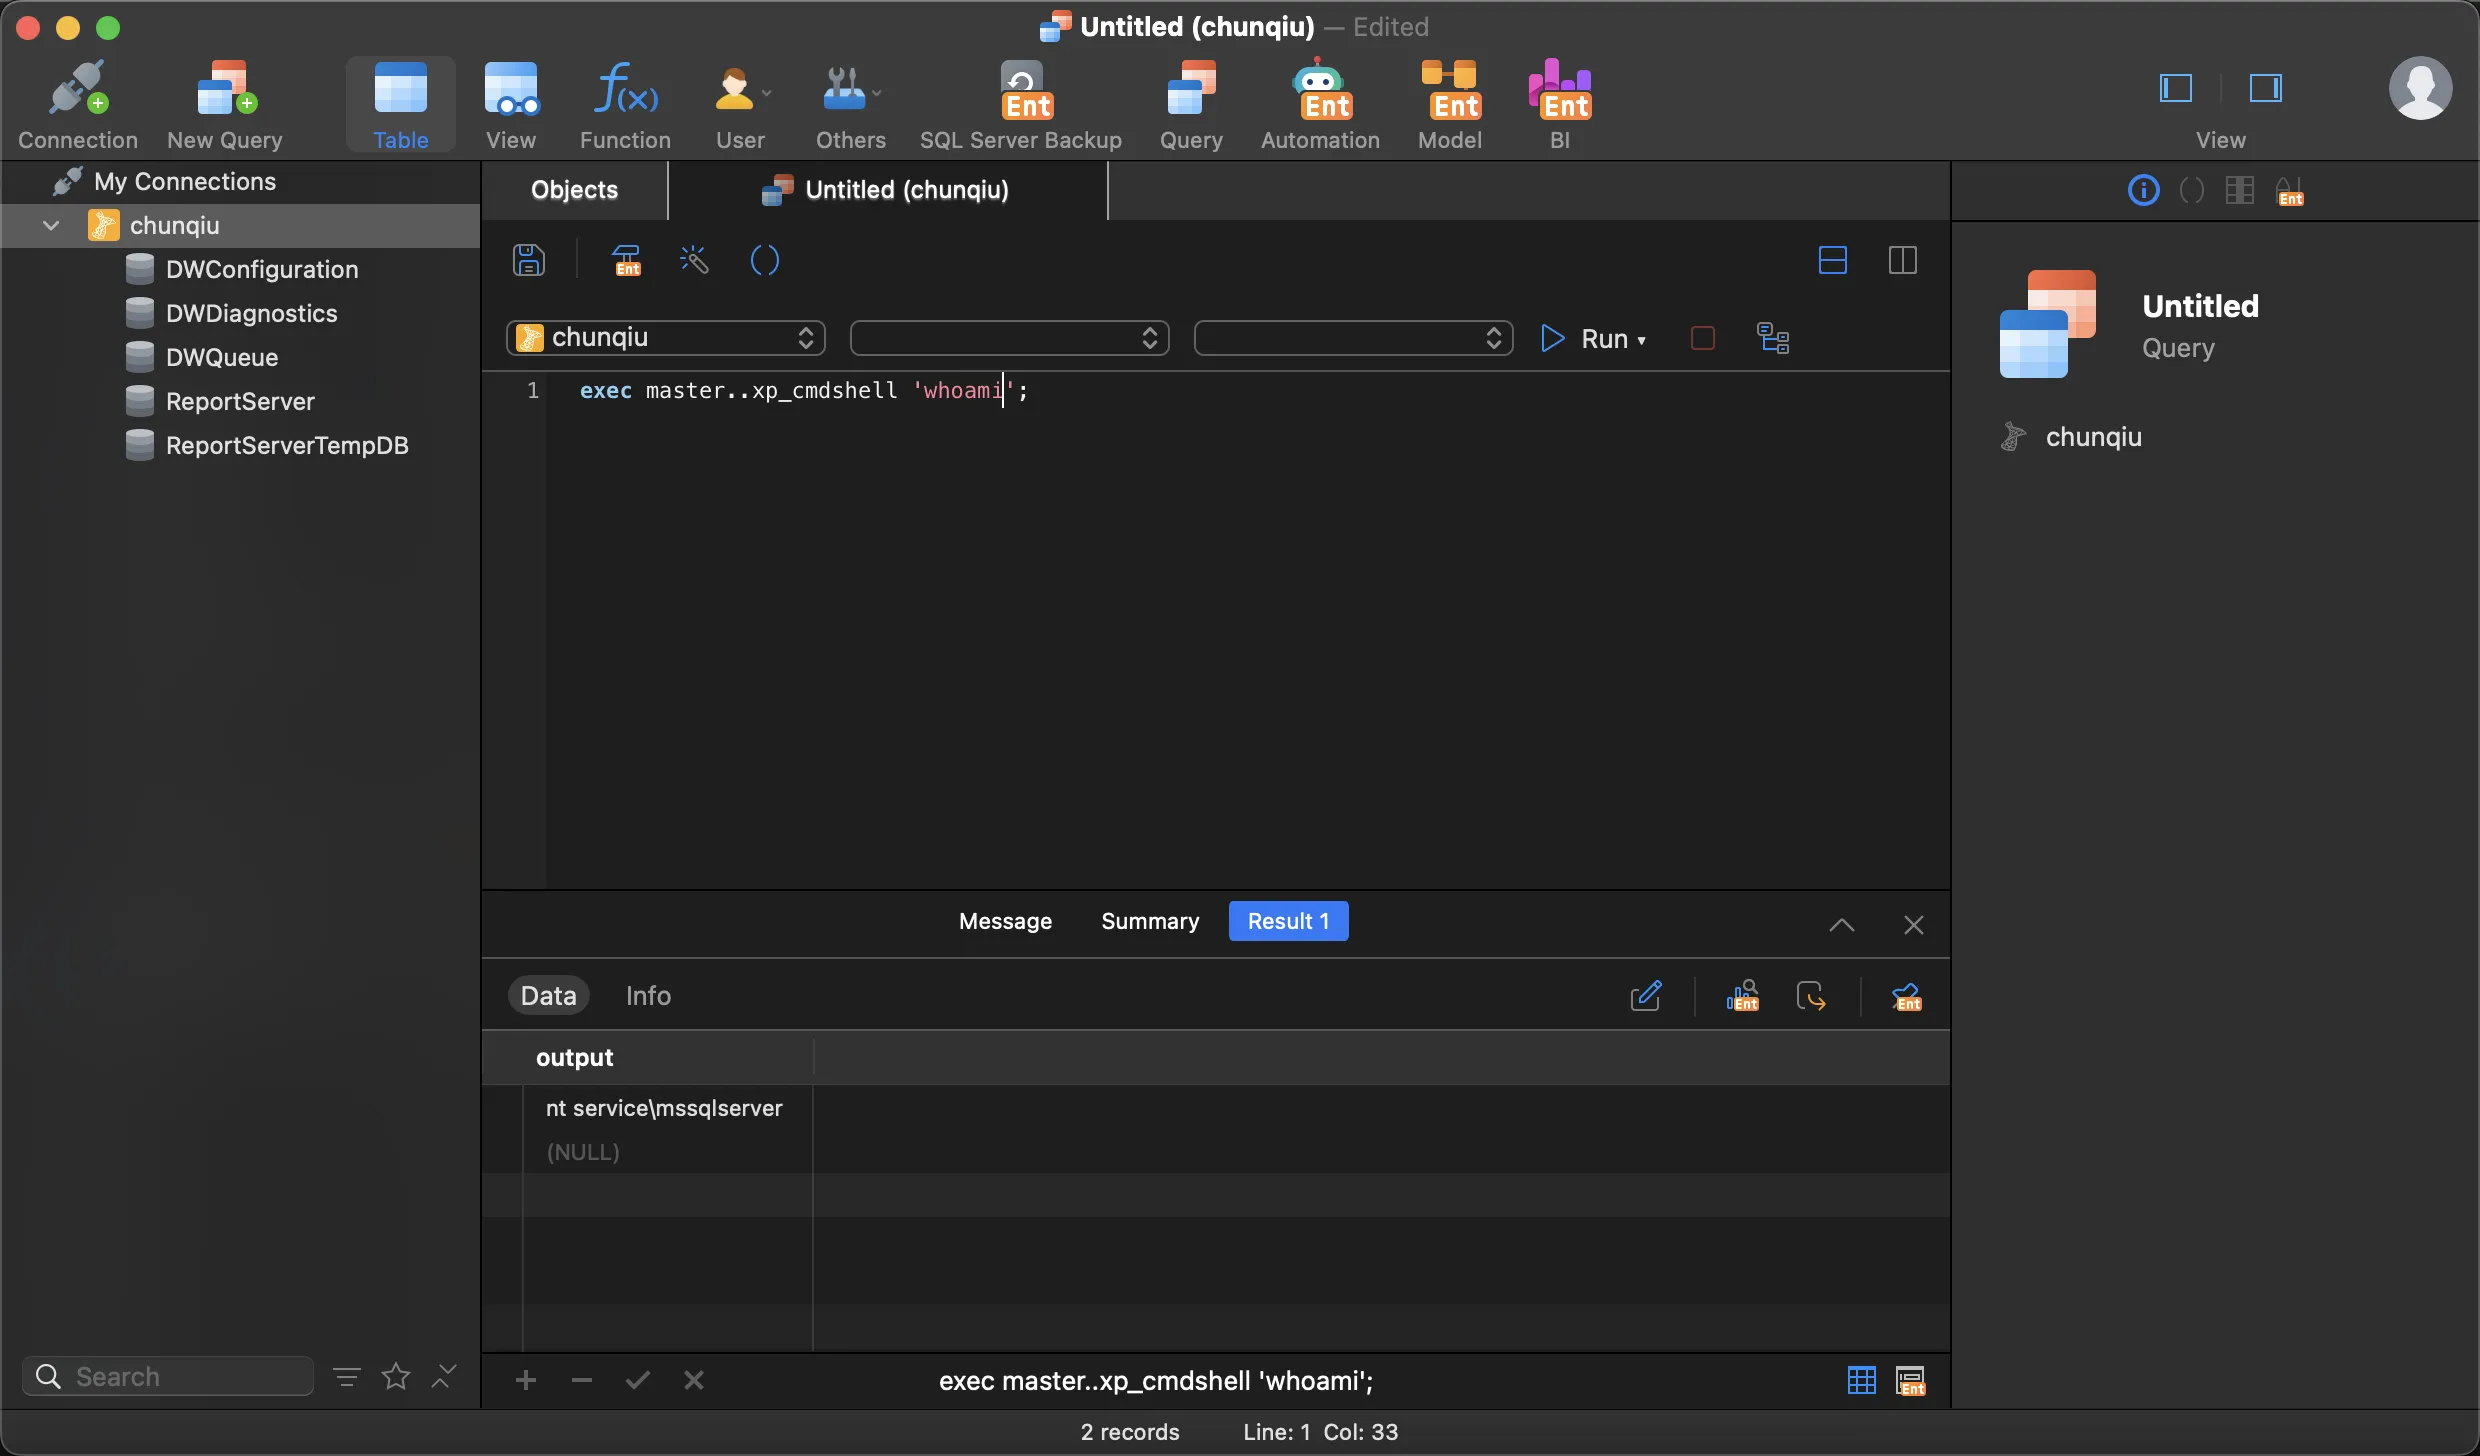2480x1456 pixels.
Task: Select the ReportServer database
Action: [x=240, y=402]
